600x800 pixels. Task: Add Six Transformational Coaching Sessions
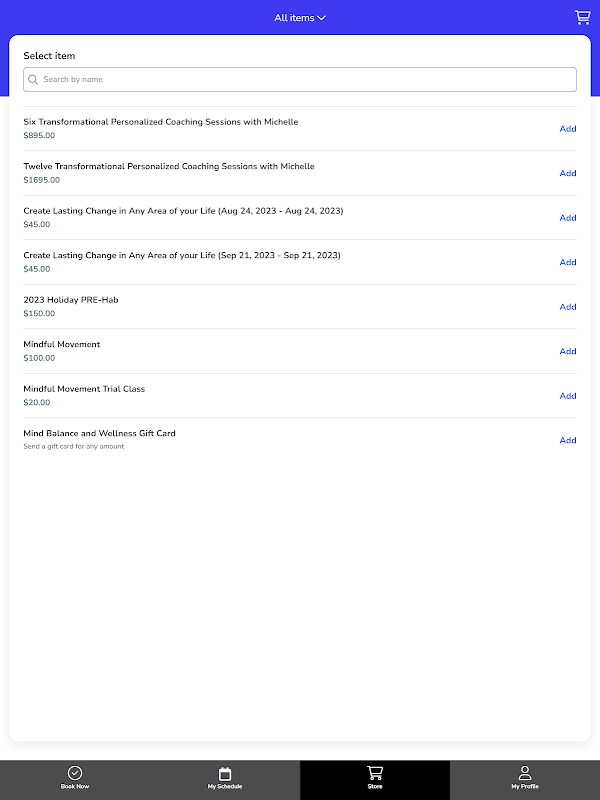click(568, 129)
